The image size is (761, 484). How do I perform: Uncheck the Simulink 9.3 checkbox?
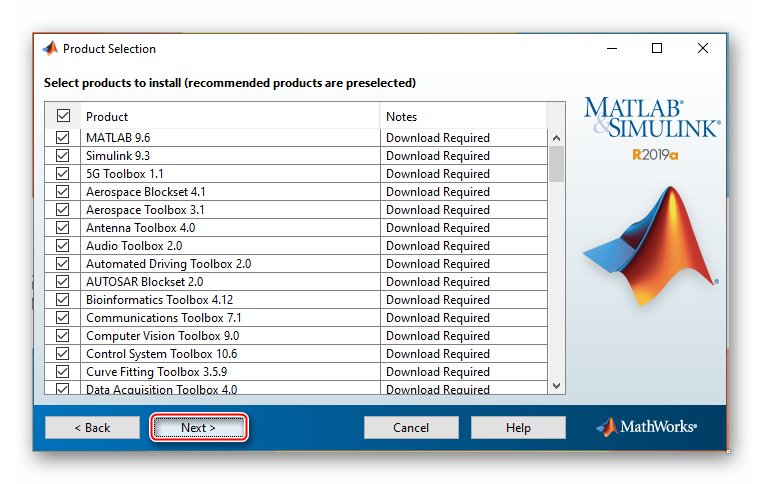pos(63,156)
